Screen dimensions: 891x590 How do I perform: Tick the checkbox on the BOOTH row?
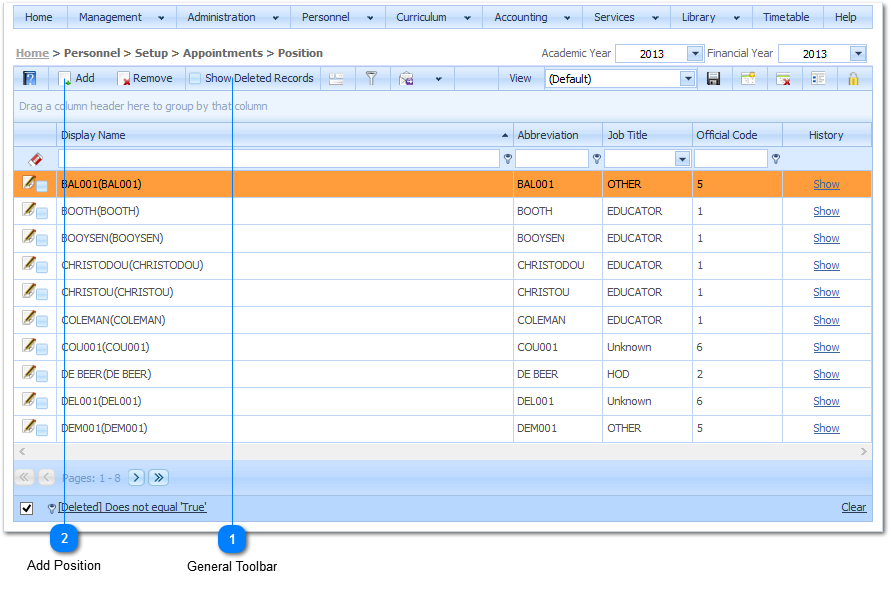(42, 213)
